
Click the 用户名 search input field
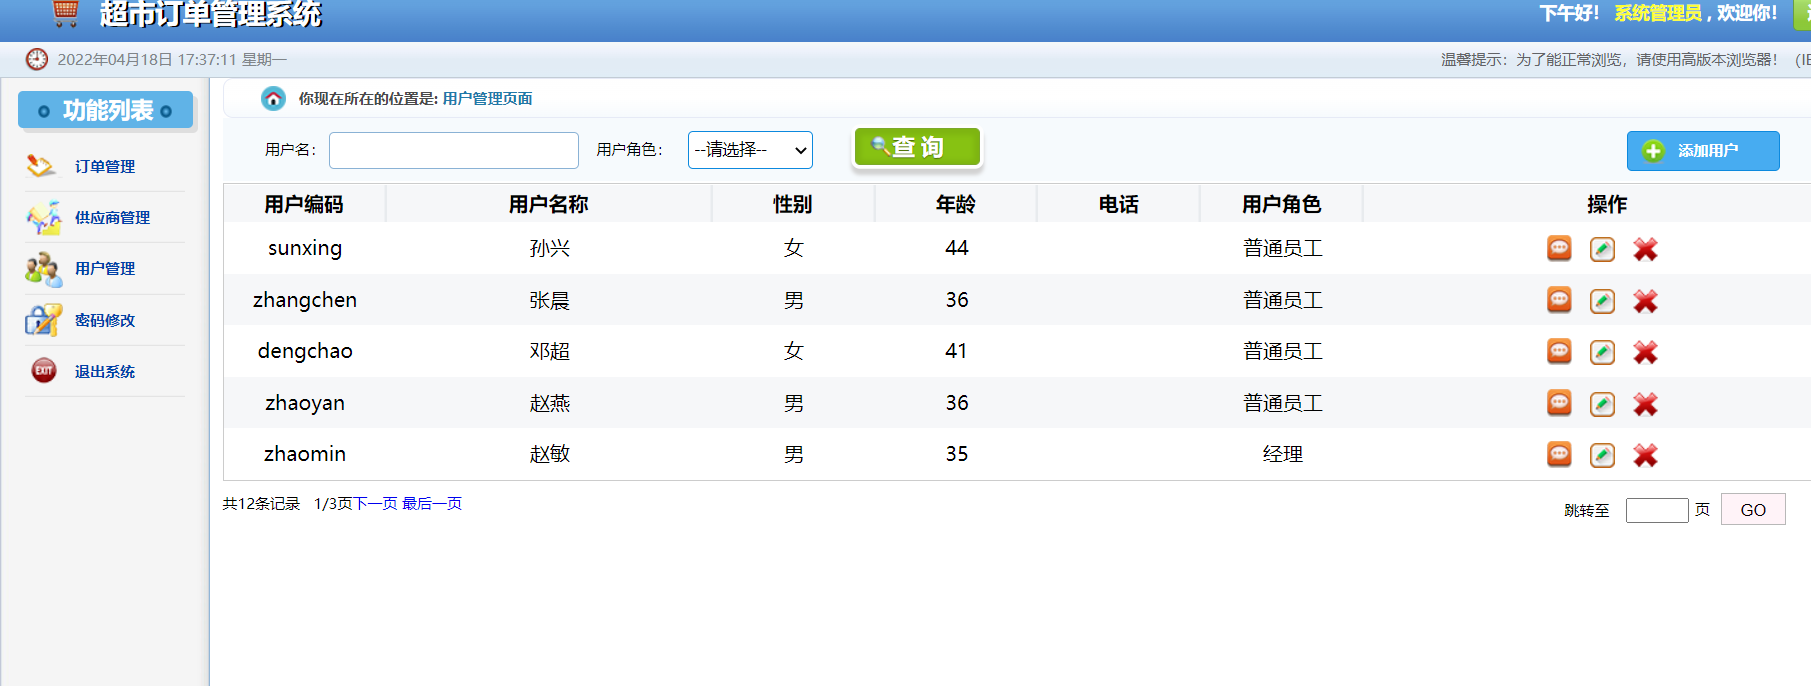[x=454, y=150]
